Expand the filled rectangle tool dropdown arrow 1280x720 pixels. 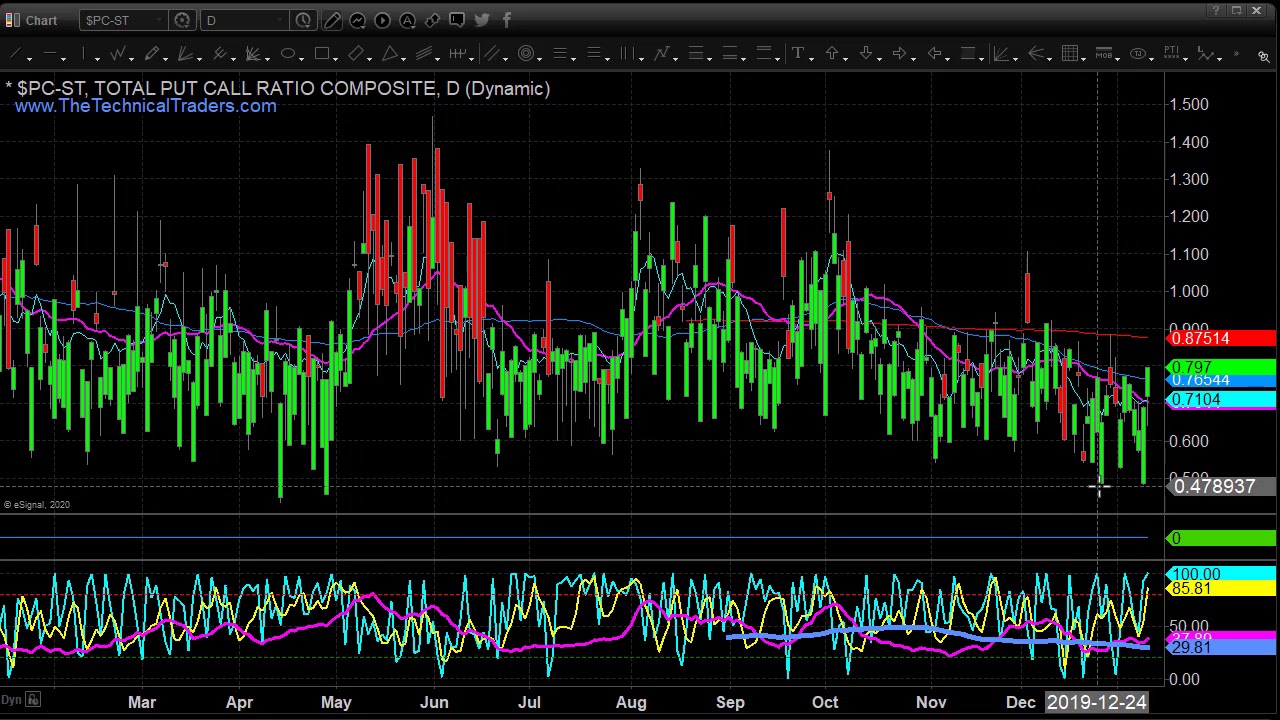pyautogui.click(x=982, y=59)
